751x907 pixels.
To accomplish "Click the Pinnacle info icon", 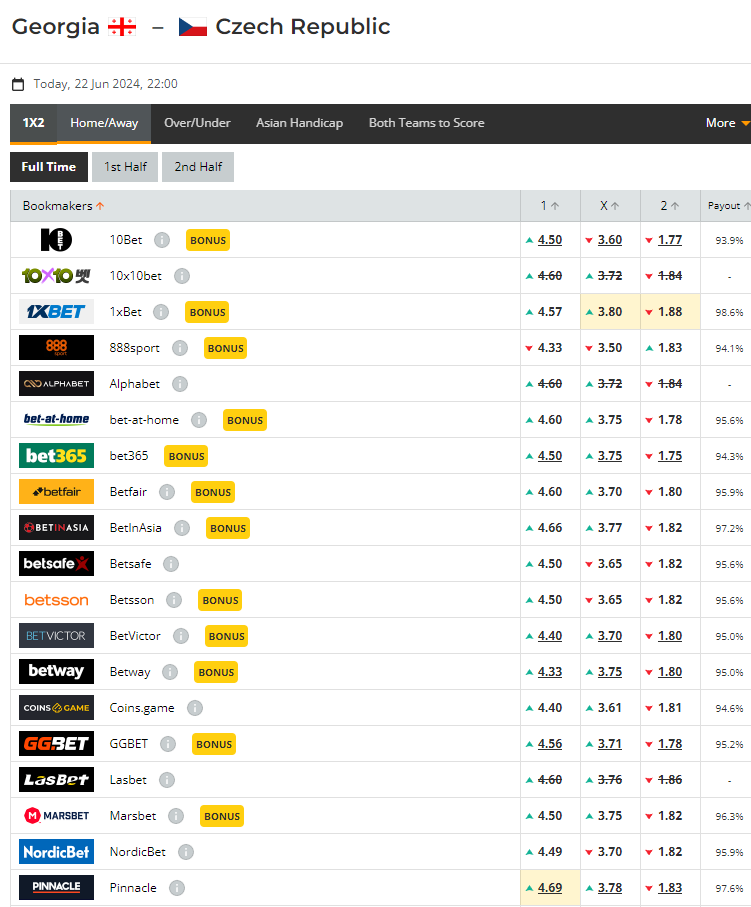I will (x=177, y=888).
